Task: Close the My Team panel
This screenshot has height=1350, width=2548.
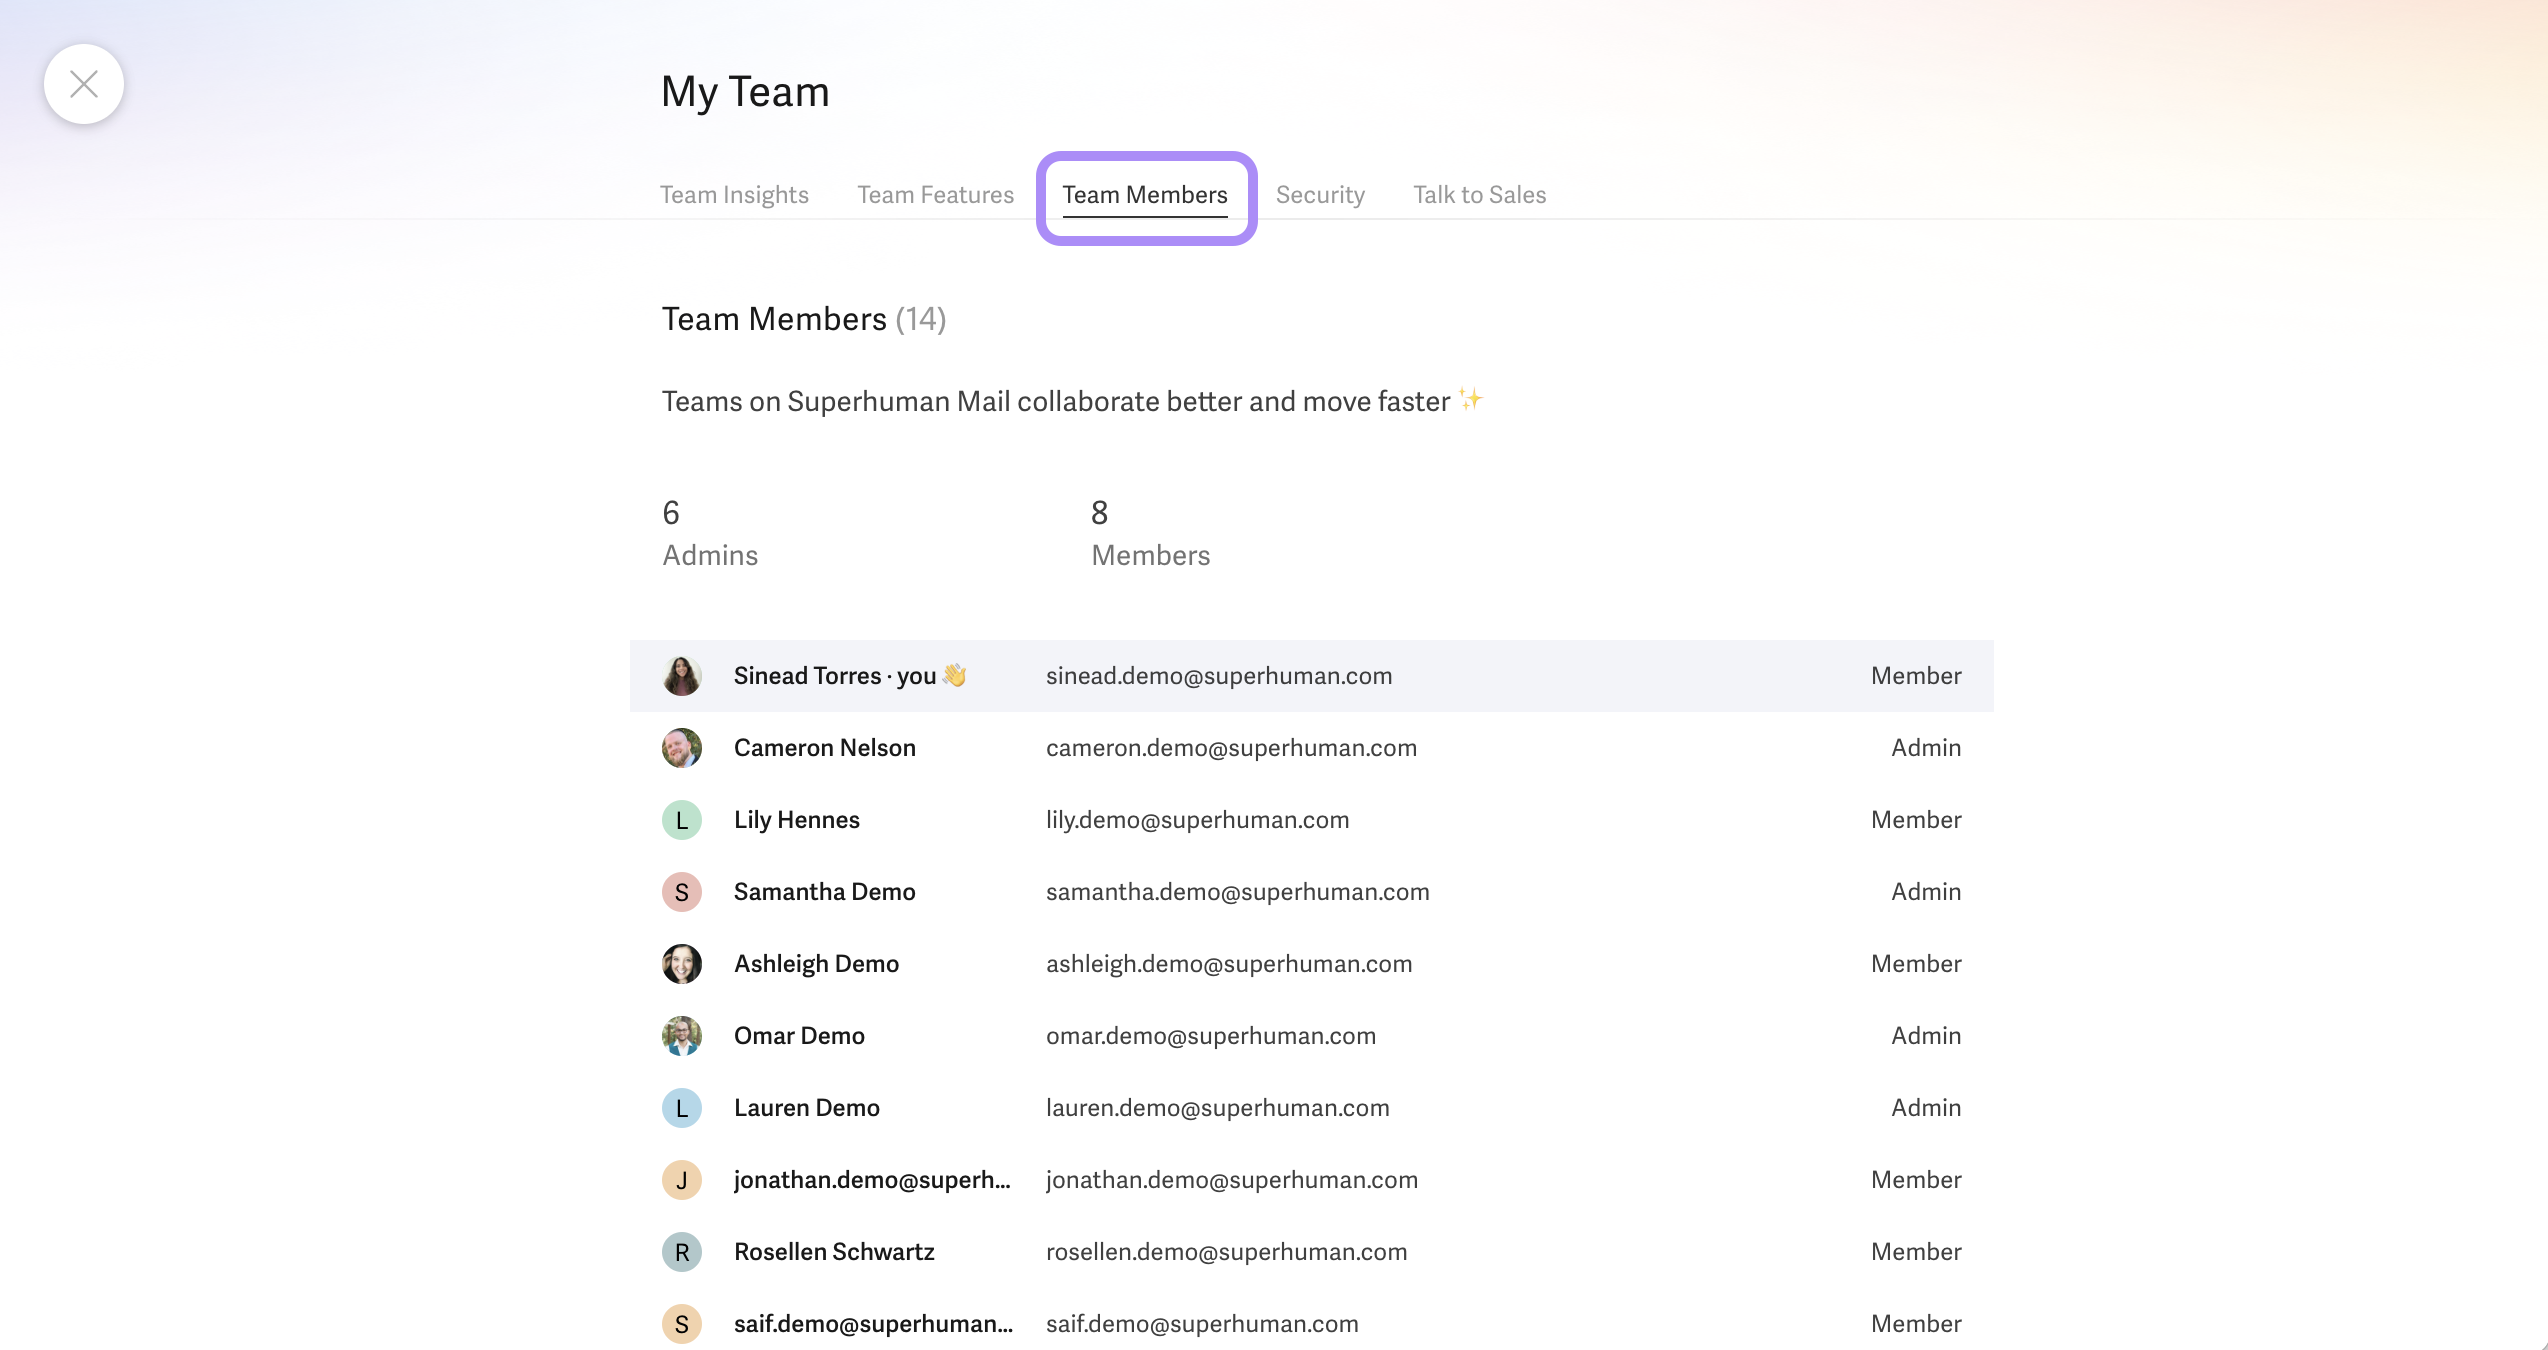Action: pos(84,84)
